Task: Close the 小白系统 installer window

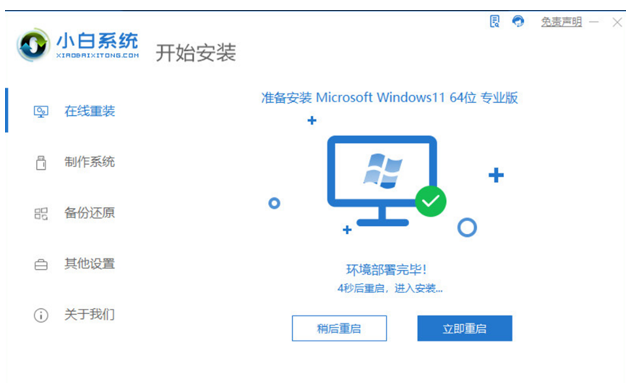Action: pos(617,22)
